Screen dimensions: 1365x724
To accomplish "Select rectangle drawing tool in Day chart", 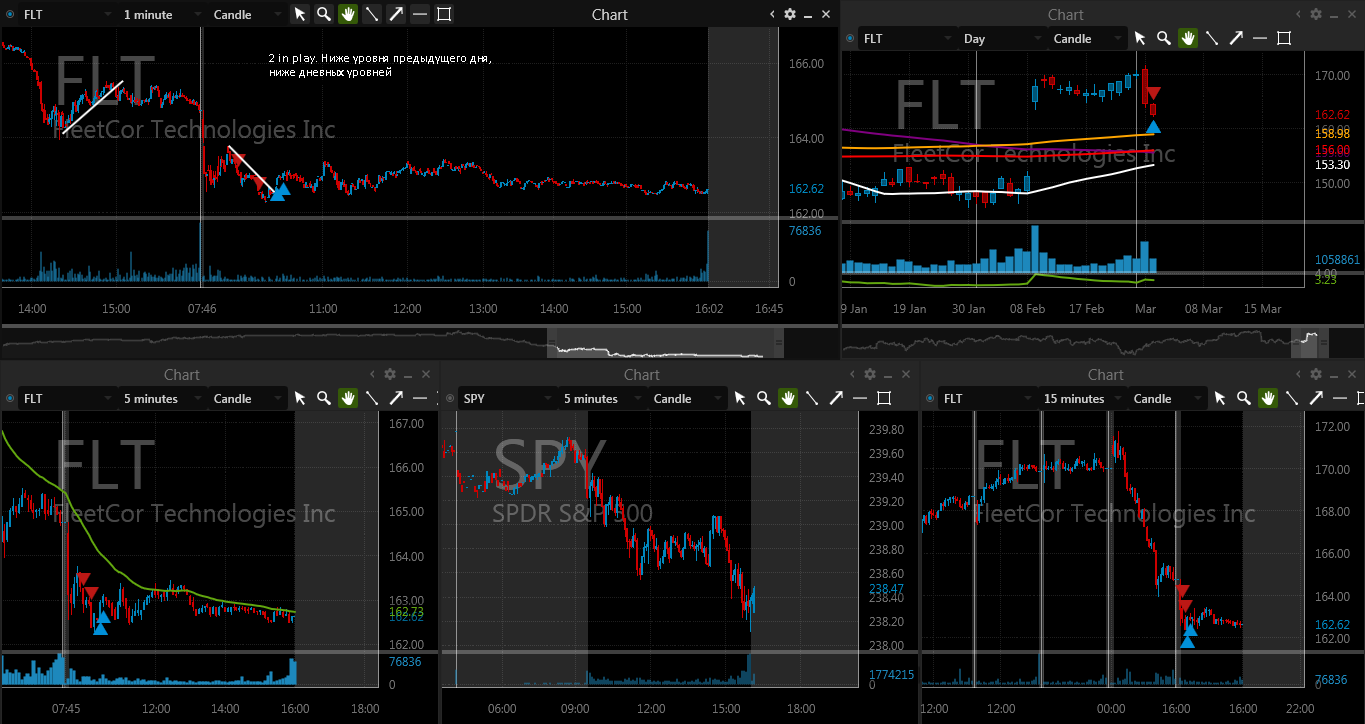I will click(1284, 38).
